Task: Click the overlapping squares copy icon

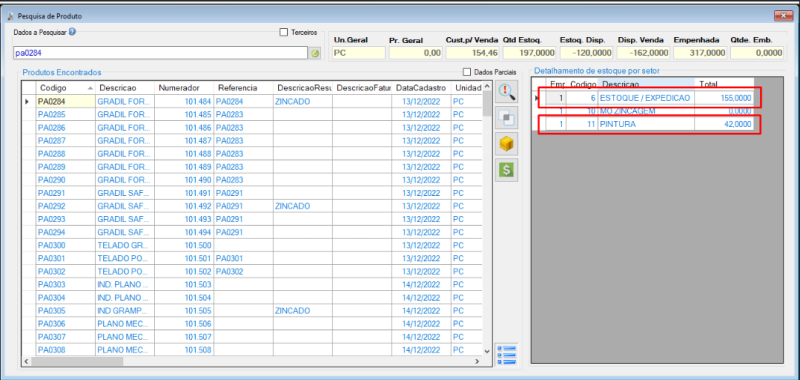Action: tap(507, 118)
